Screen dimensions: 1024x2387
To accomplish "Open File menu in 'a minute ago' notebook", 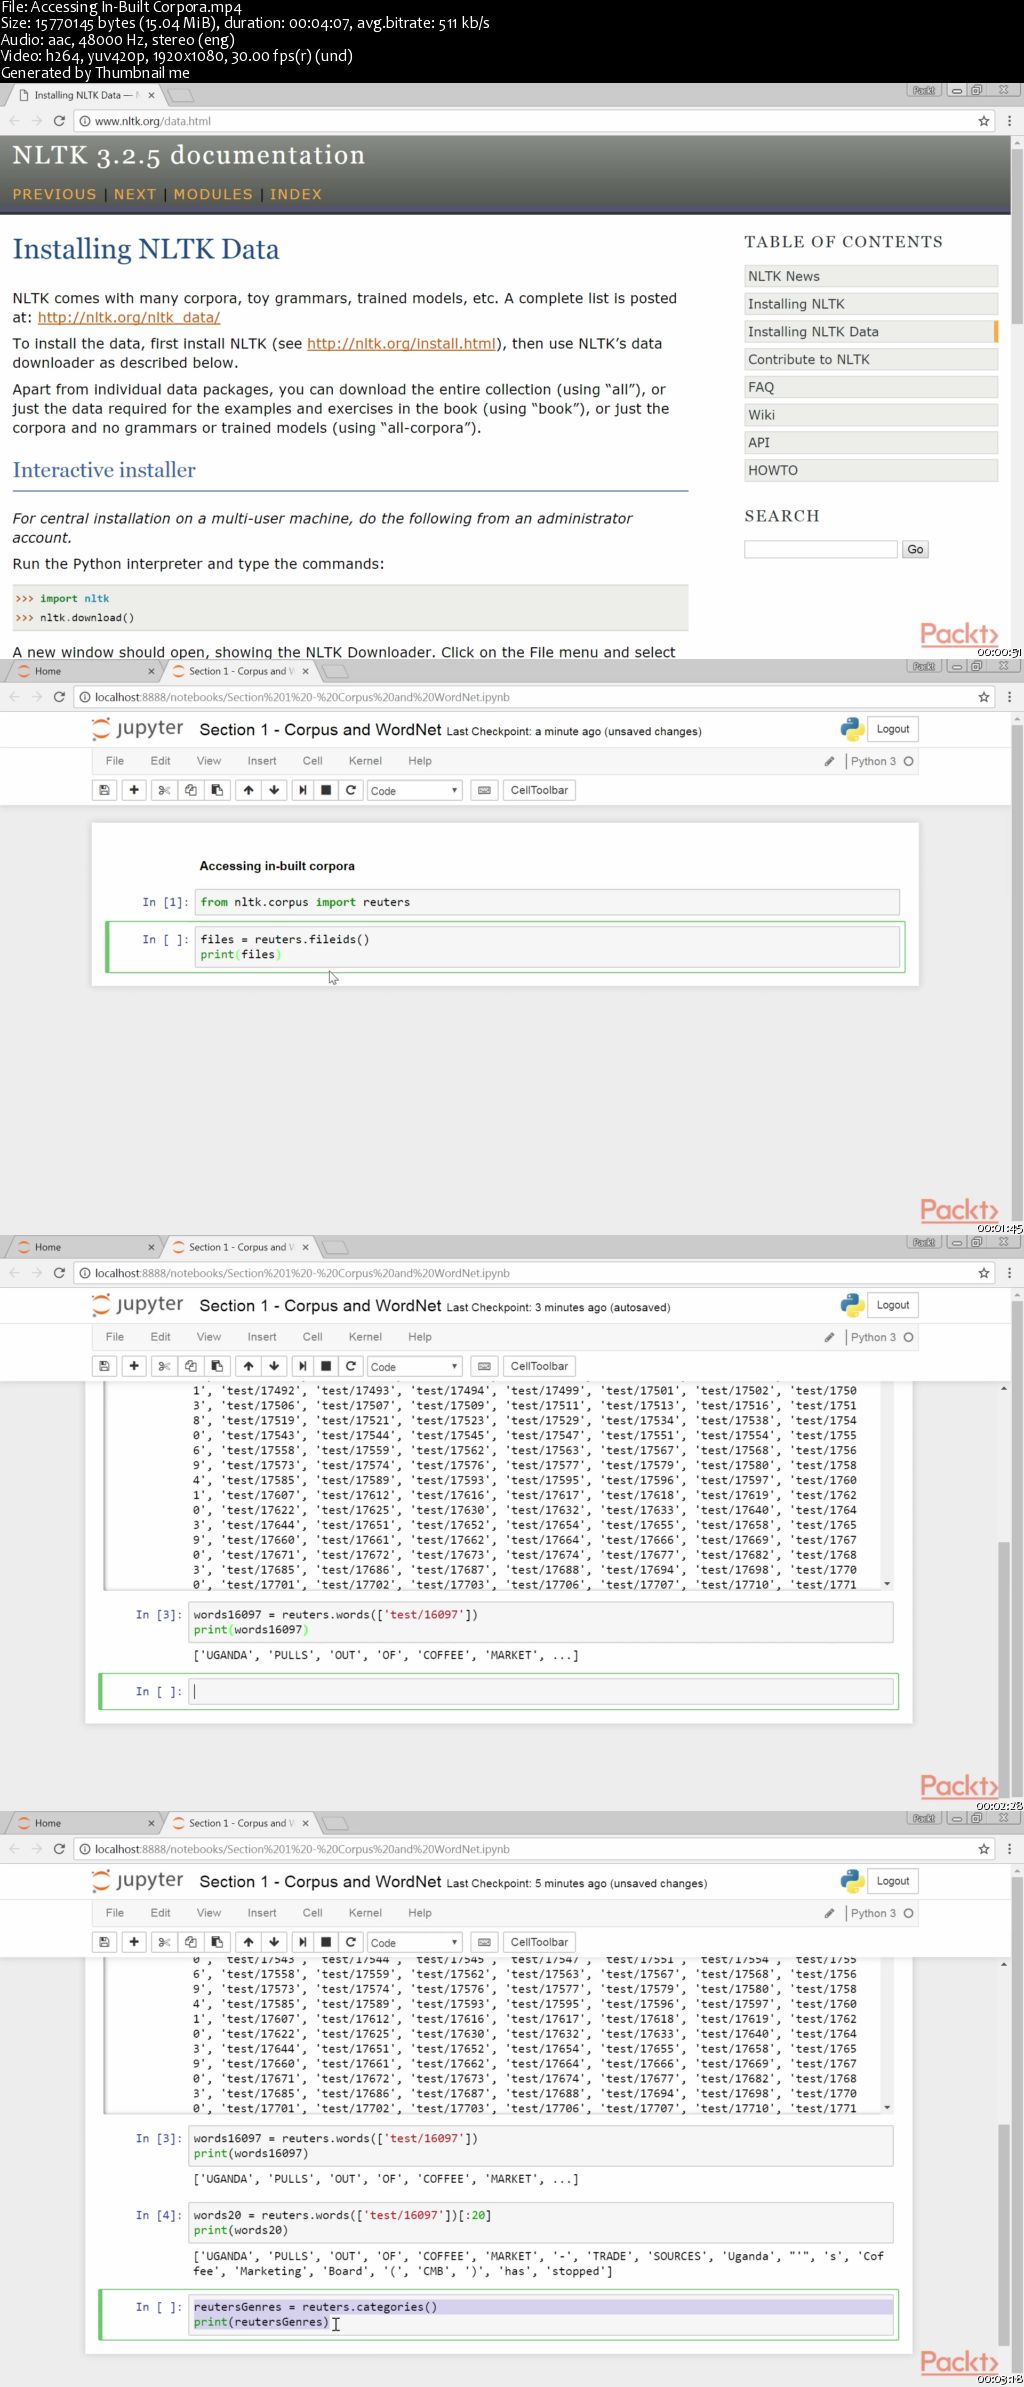I will point(115,761).
